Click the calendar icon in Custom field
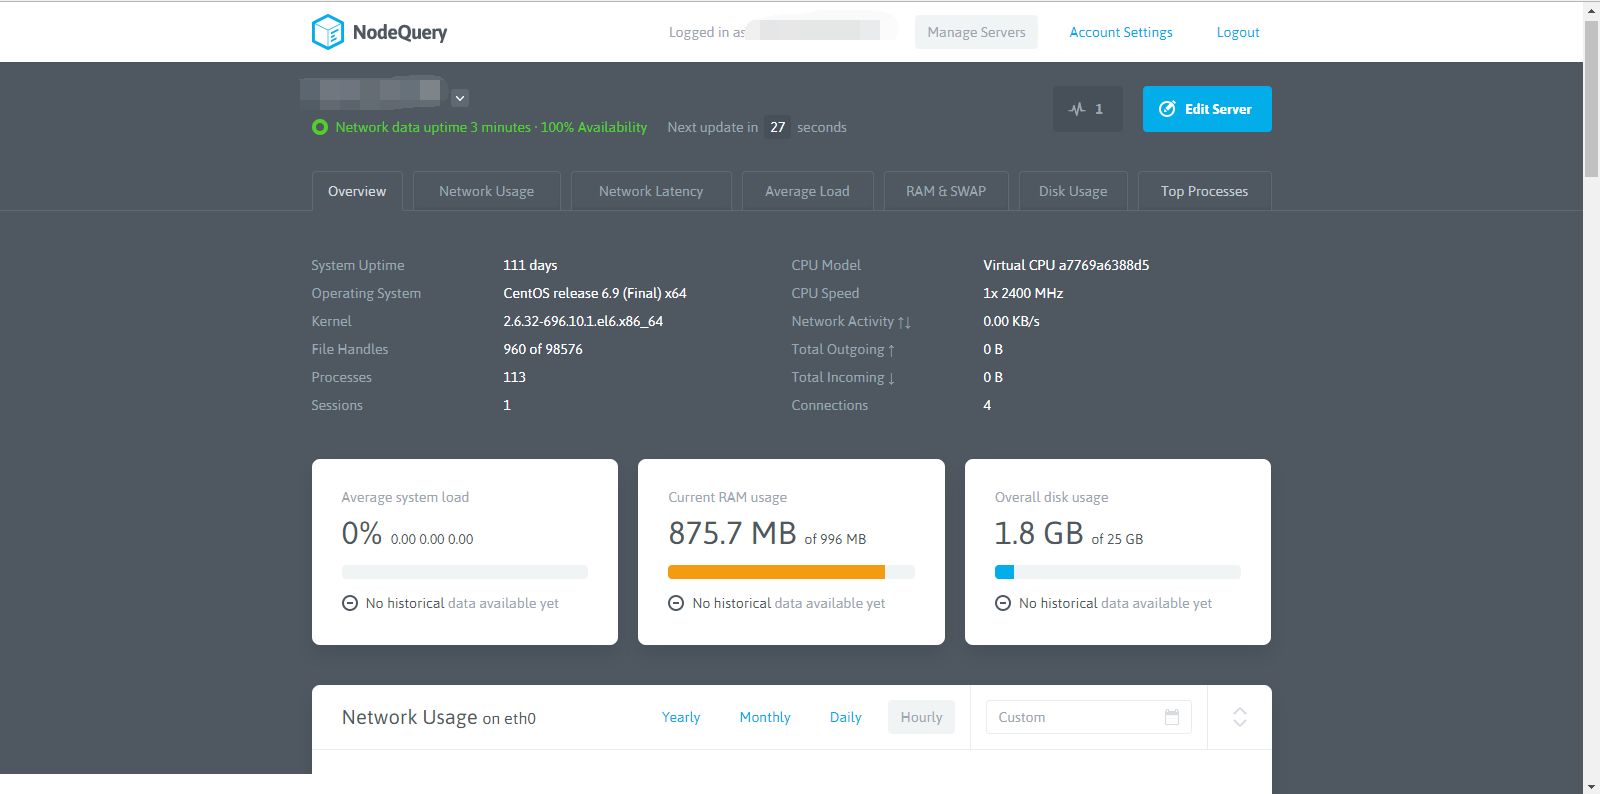 click(1172, 717)
